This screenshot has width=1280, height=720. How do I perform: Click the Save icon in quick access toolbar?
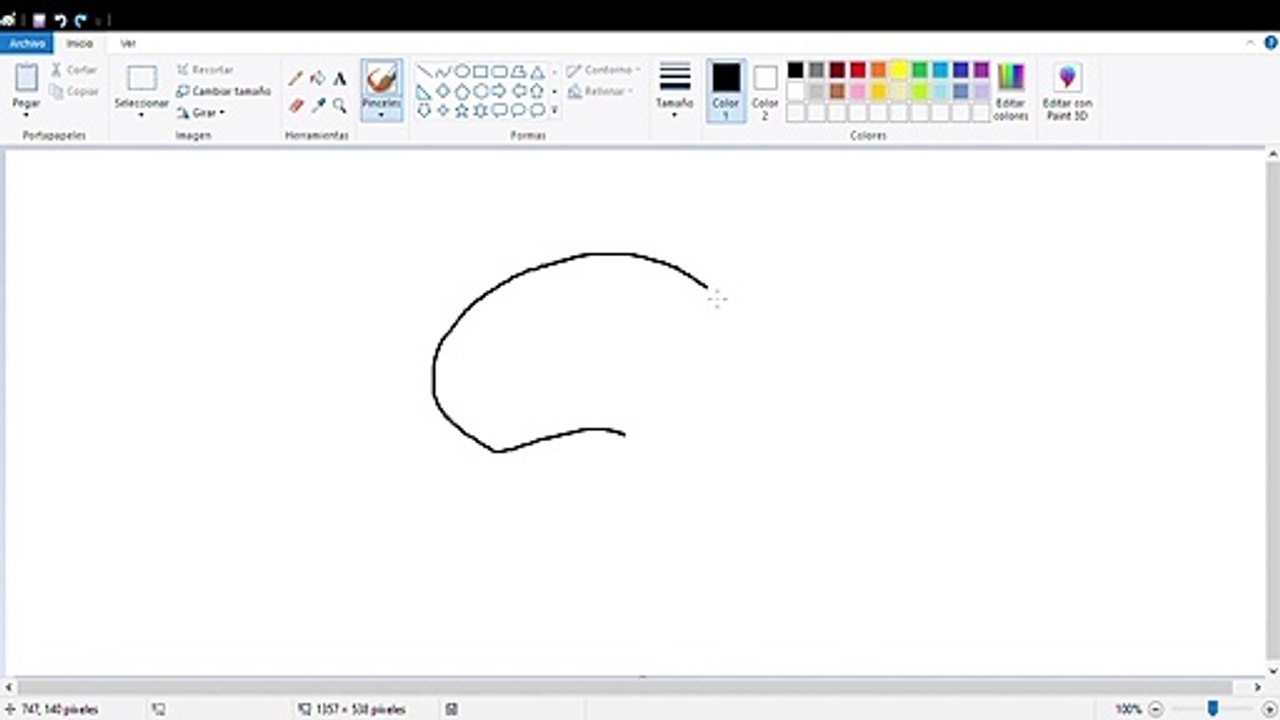point(39,20)
